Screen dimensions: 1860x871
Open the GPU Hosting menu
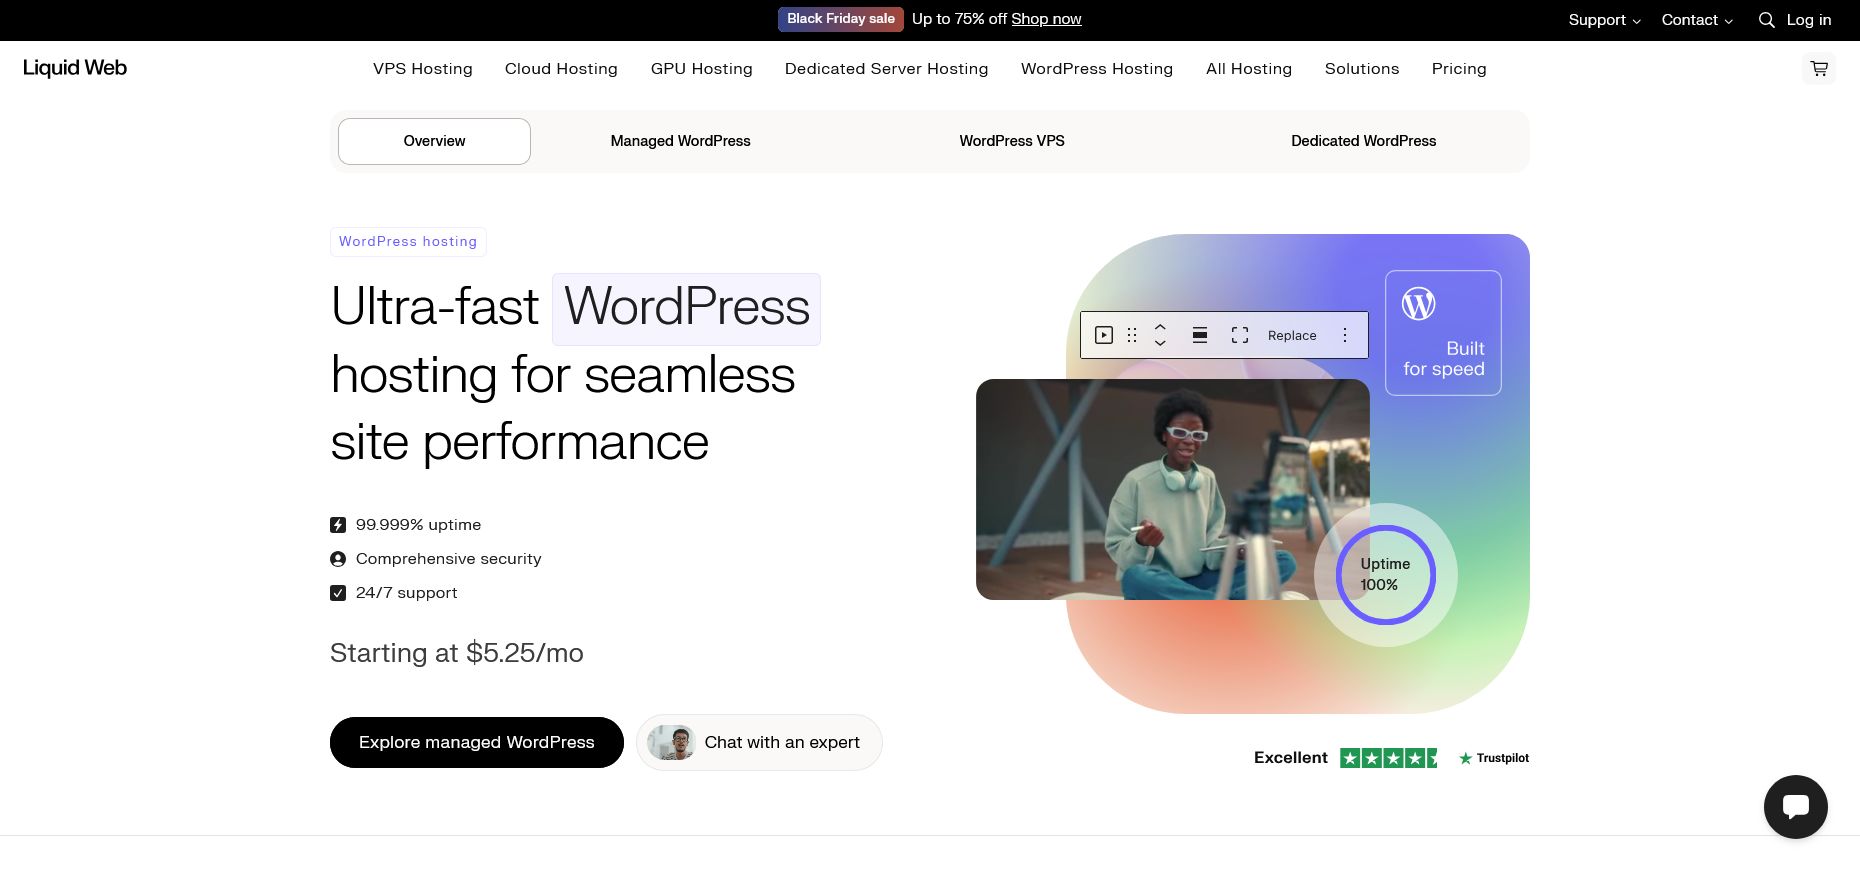702,69
